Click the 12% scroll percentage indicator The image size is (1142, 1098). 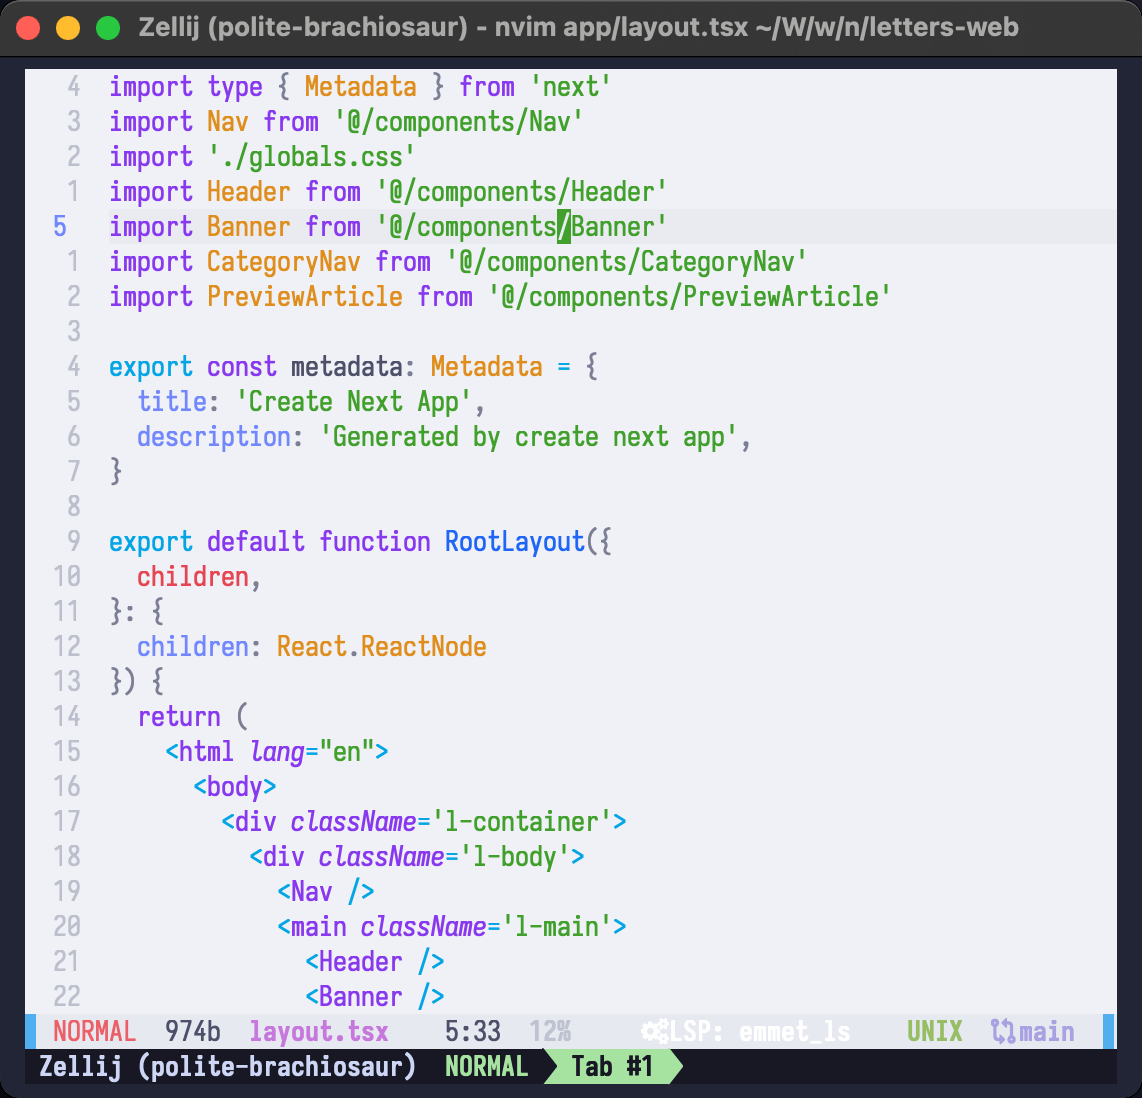[x=550, y=1032]
